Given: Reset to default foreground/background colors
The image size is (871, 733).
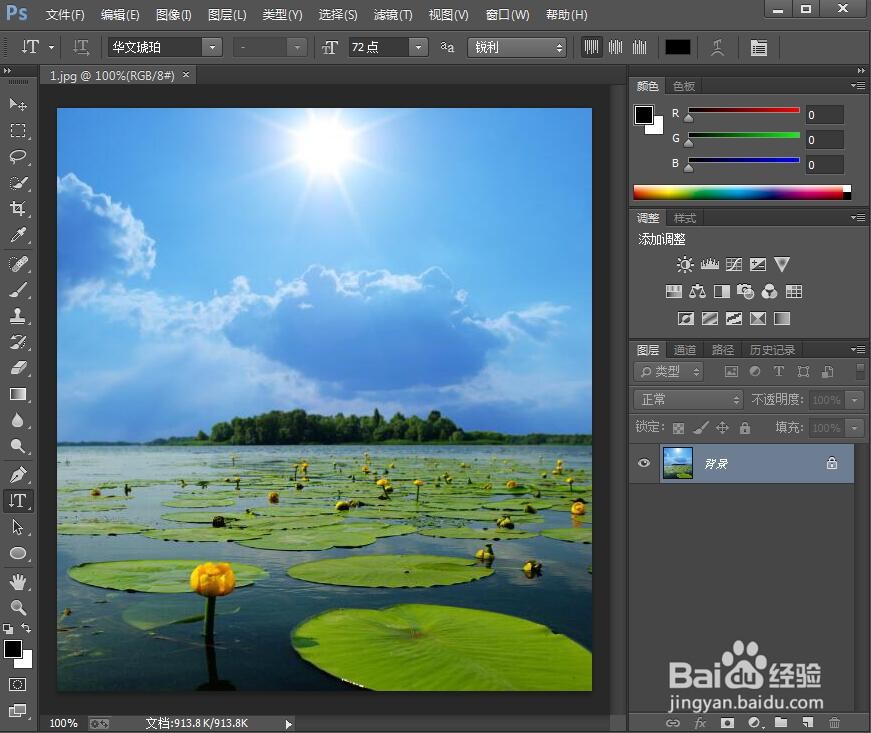Looking at the screenshot, I should (x=8, y=629).
